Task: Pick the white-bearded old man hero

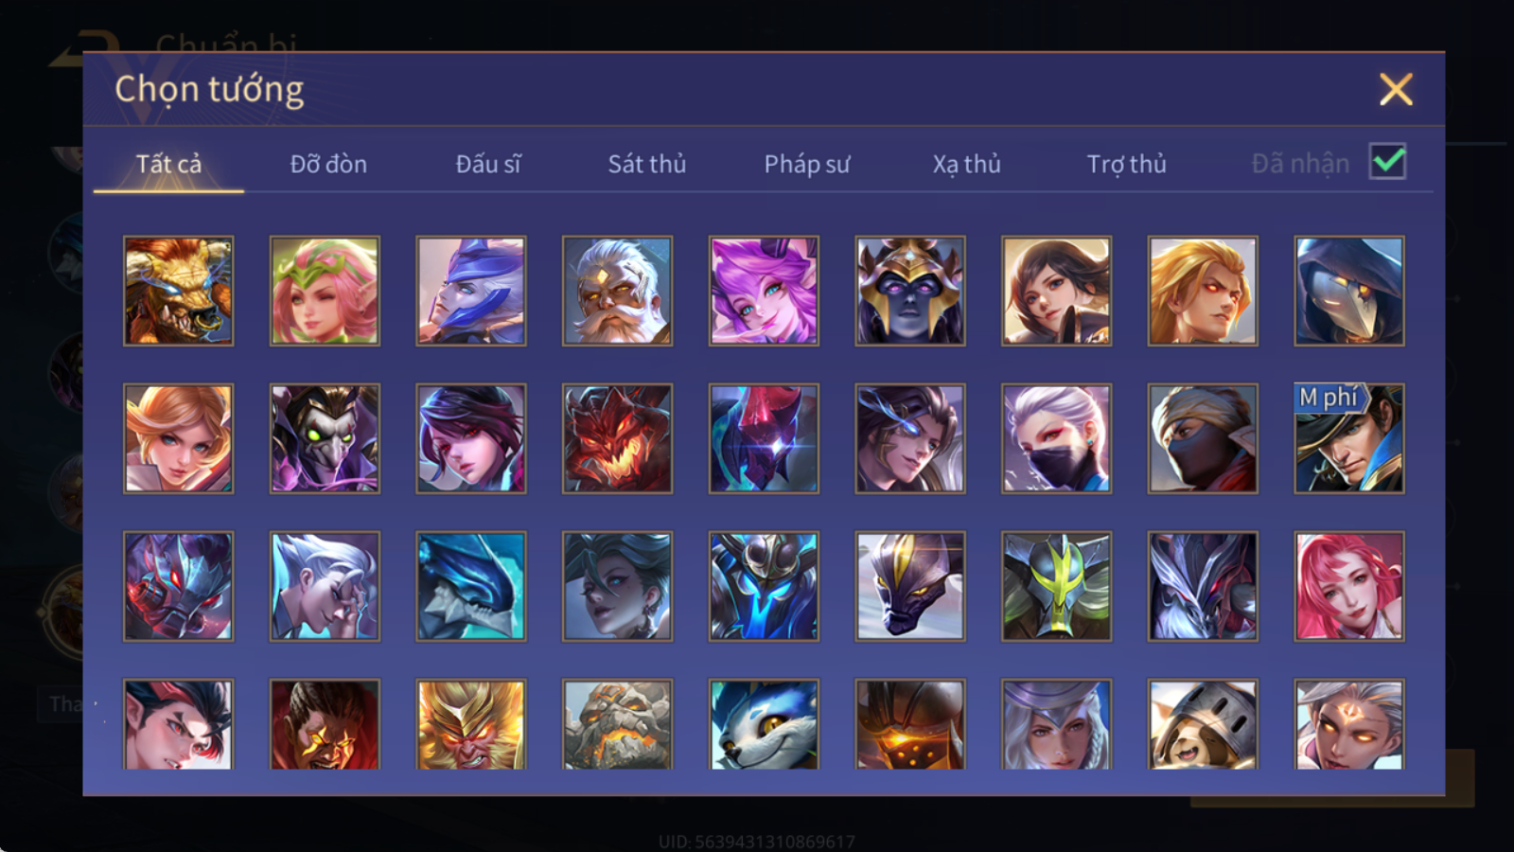Action: pos(617,291)
